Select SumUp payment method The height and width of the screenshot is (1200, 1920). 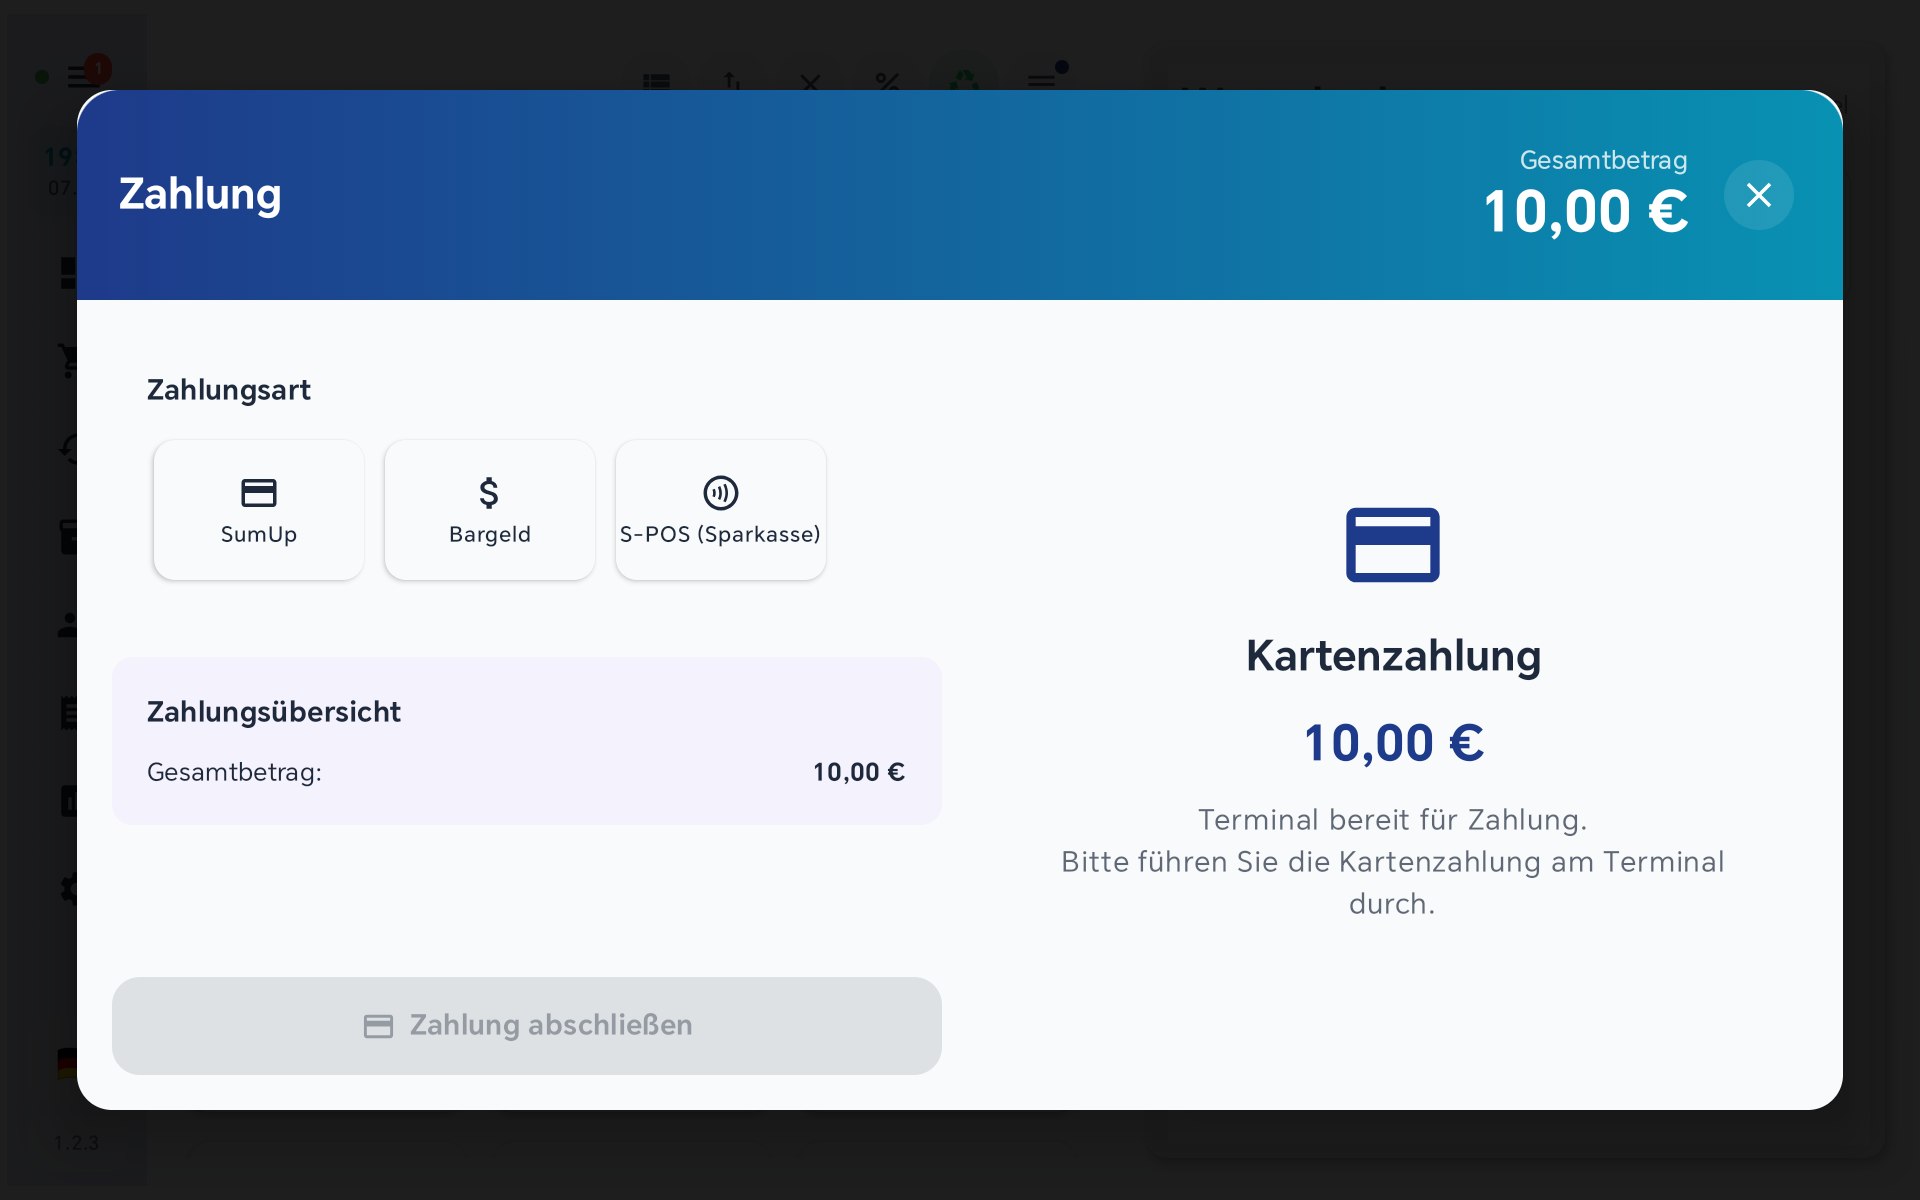coord(258,510)
